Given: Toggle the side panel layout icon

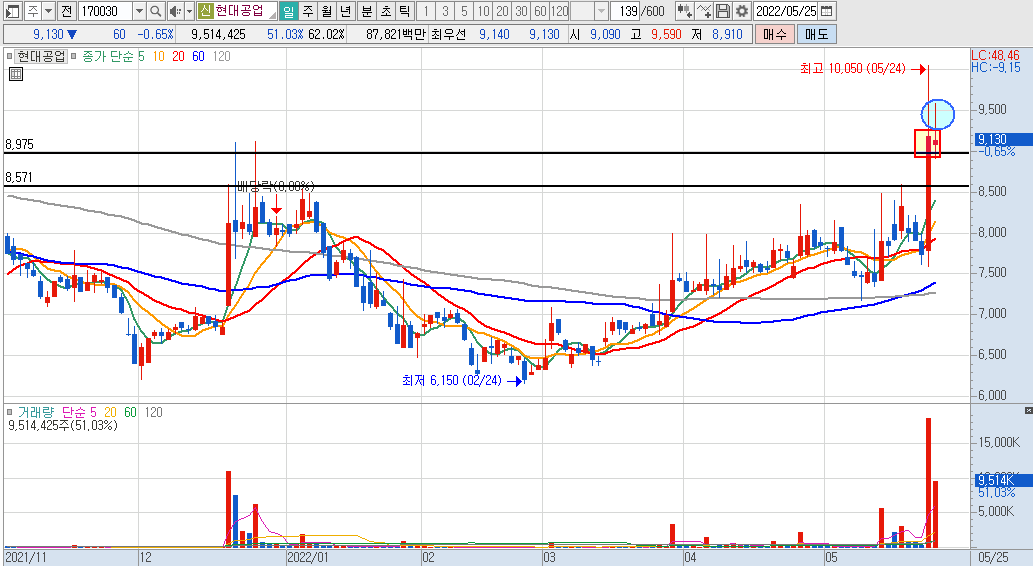Looking at the screenshot, I should coord(13,11).
